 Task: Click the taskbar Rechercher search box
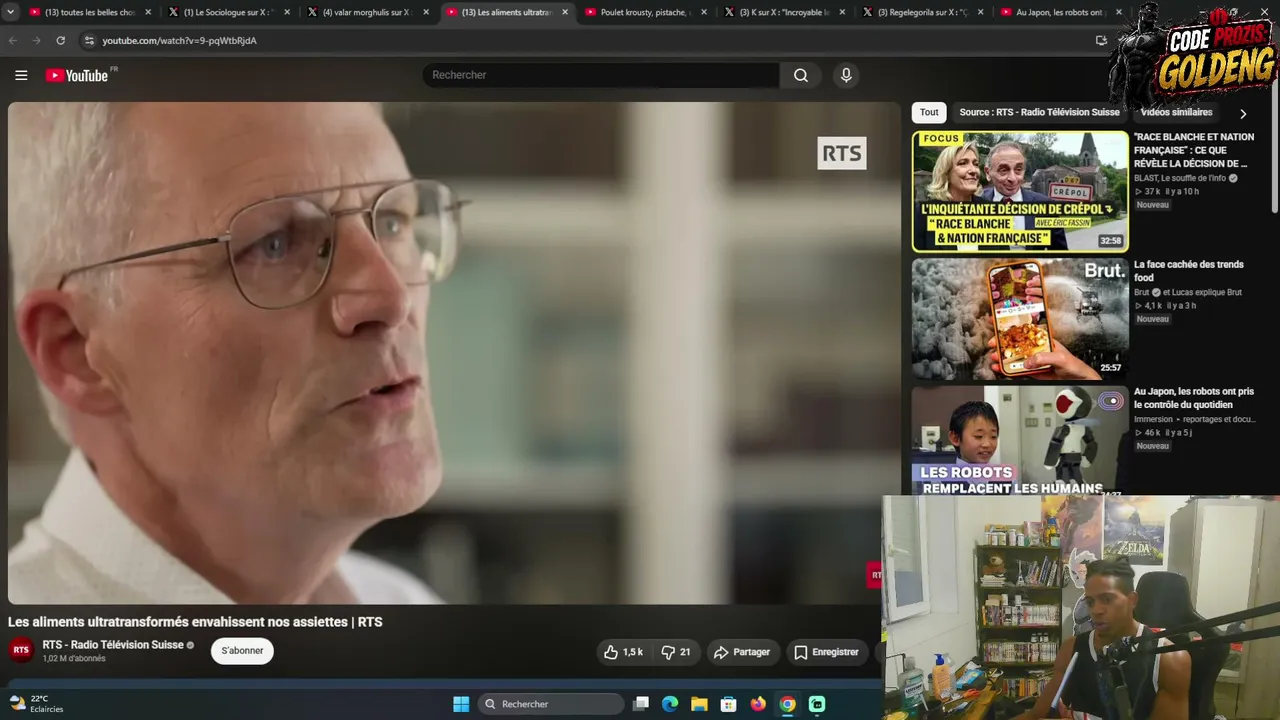point(551,704)
